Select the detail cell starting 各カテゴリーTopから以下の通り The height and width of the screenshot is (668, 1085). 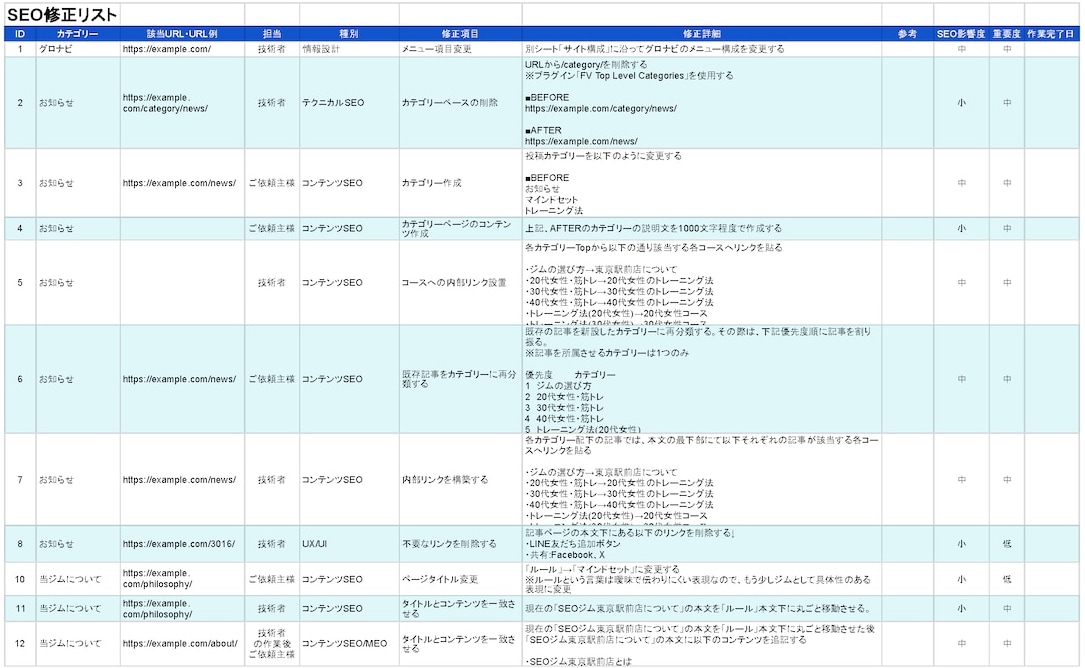(x=702, y=282)
